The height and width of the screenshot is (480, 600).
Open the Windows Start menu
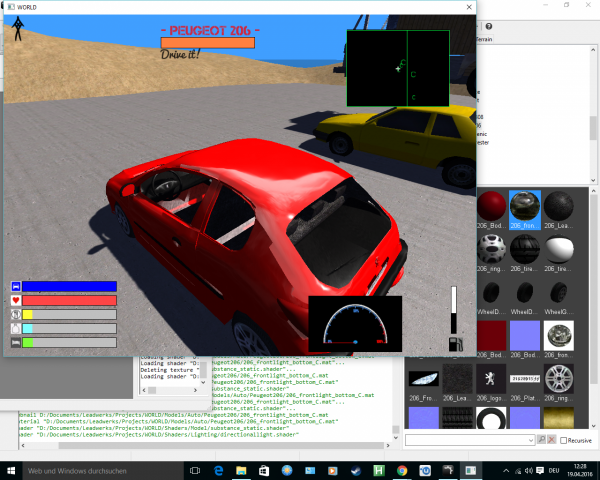[11, 471]
